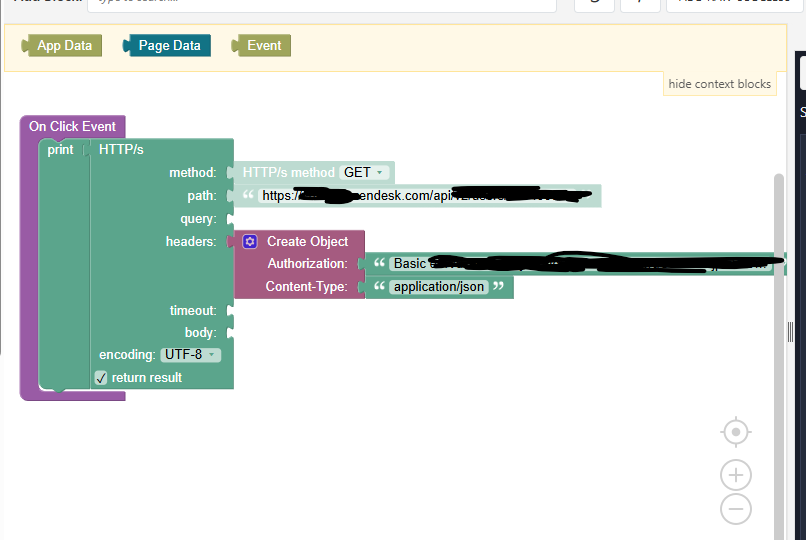
Task: Select the App Data context block
Action: (64, 45)
